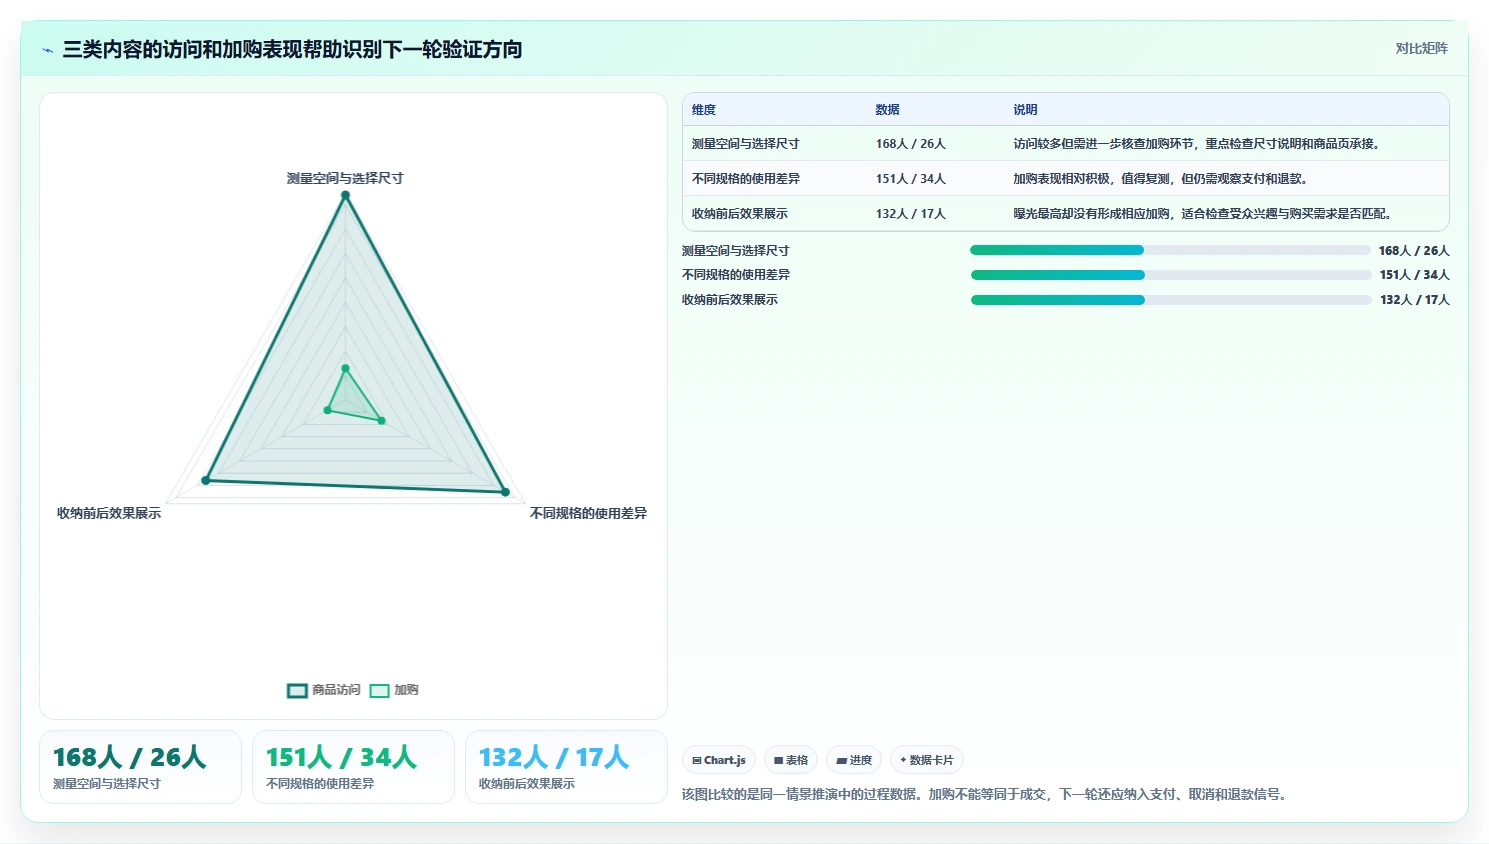Click radar axis label 收纳前后效果展示
Image resolution: width=1489 pixels, height=844 pixels.
point(109,513)
